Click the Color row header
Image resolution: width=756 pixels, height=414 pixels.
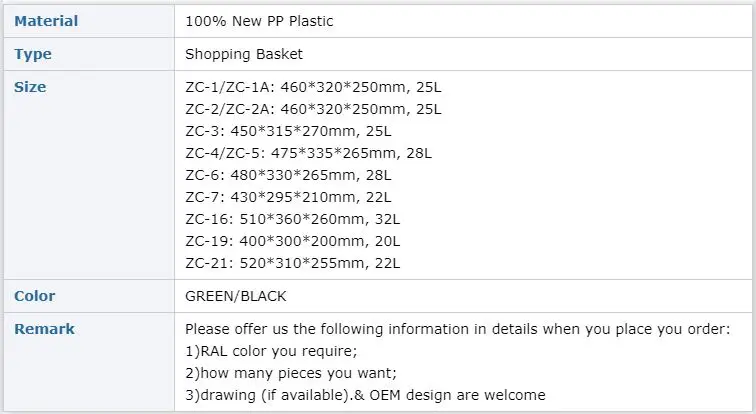(x=35, y=296)
